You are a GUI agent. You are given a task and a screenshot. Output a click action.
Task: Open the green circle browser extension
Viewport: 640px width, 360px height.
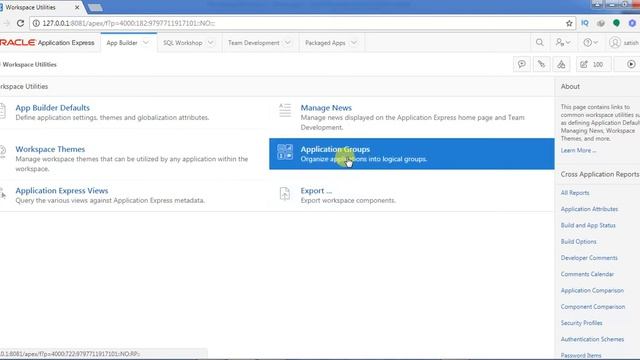[616, 23]
